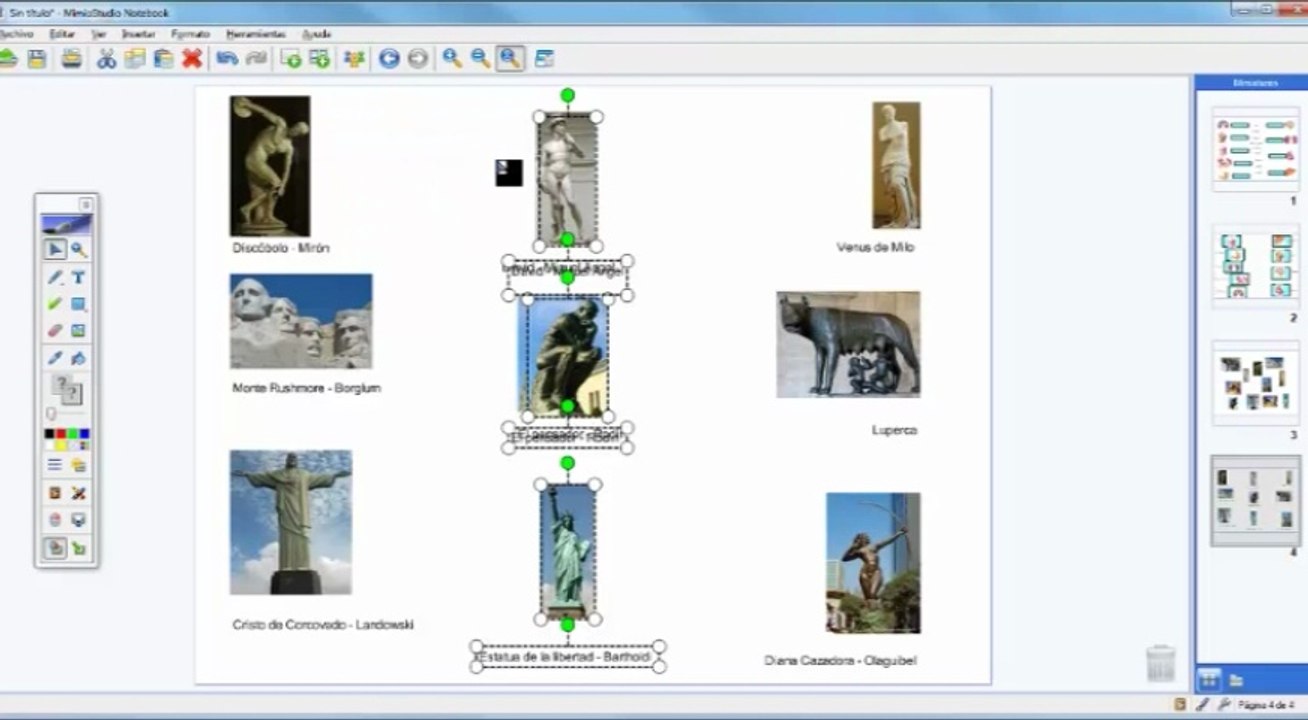Choose the selection arrow tool in floating palette
The image size is (1308, 720).
click(55, 250)
